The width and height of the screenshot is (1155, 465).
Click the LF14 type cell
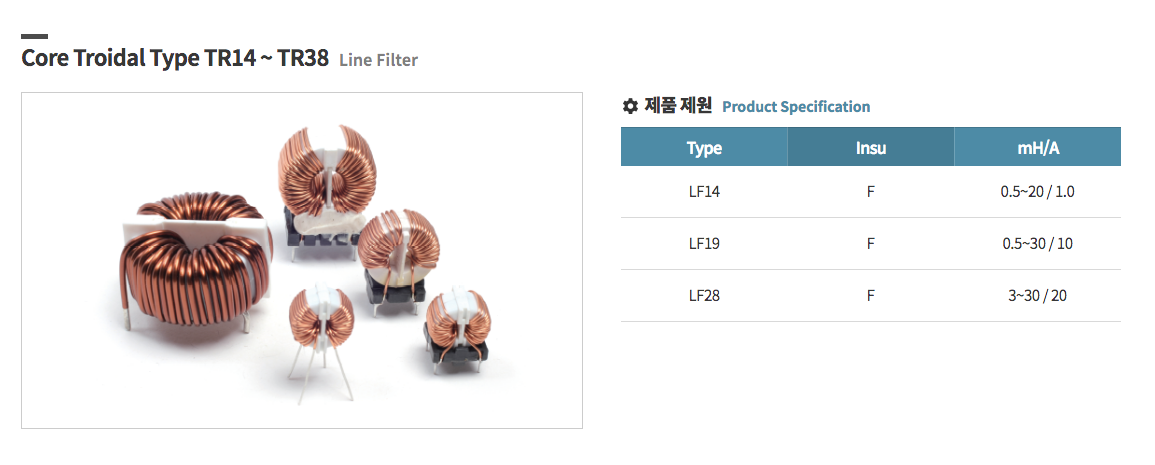[704, 192]
